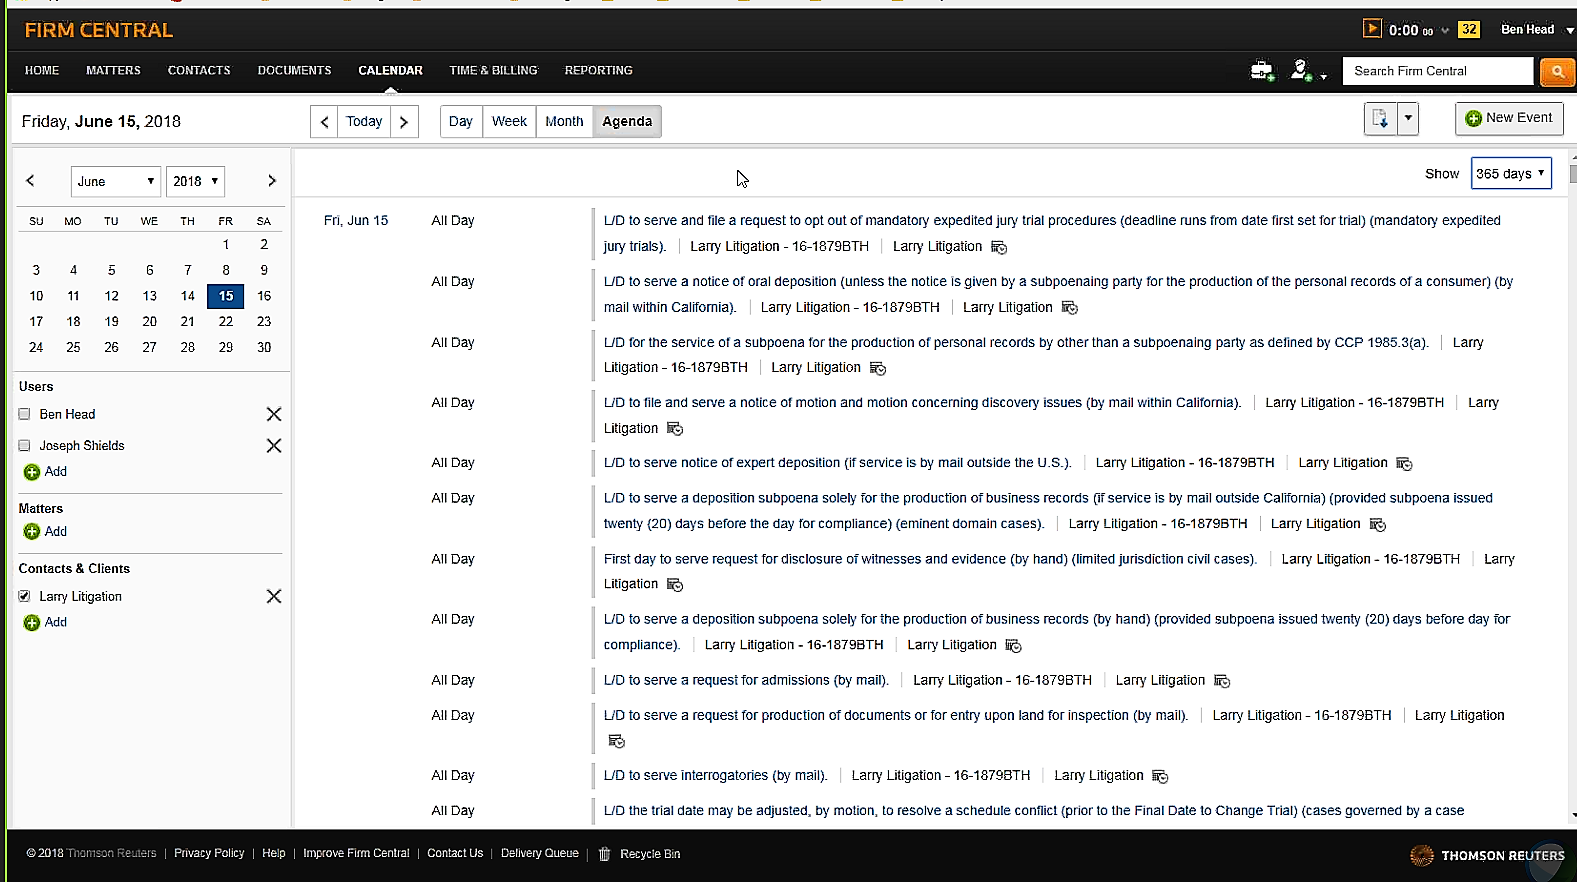Click the briefcase add-matter icon
1577x882 pixels.
1262,71
